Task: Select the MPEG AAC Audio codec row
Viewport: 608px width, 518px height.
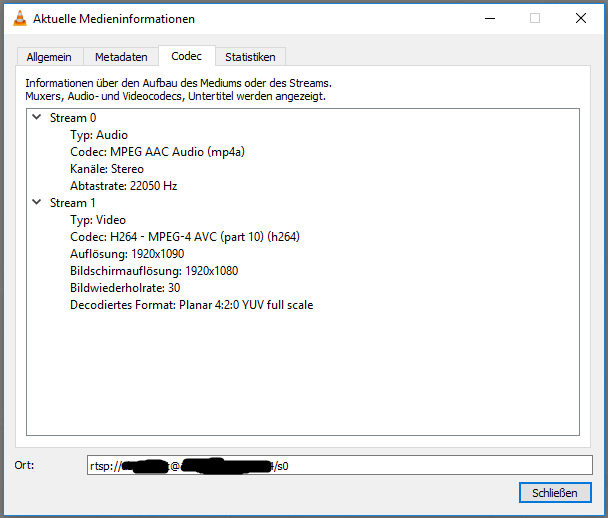Action: pos(157,152)
